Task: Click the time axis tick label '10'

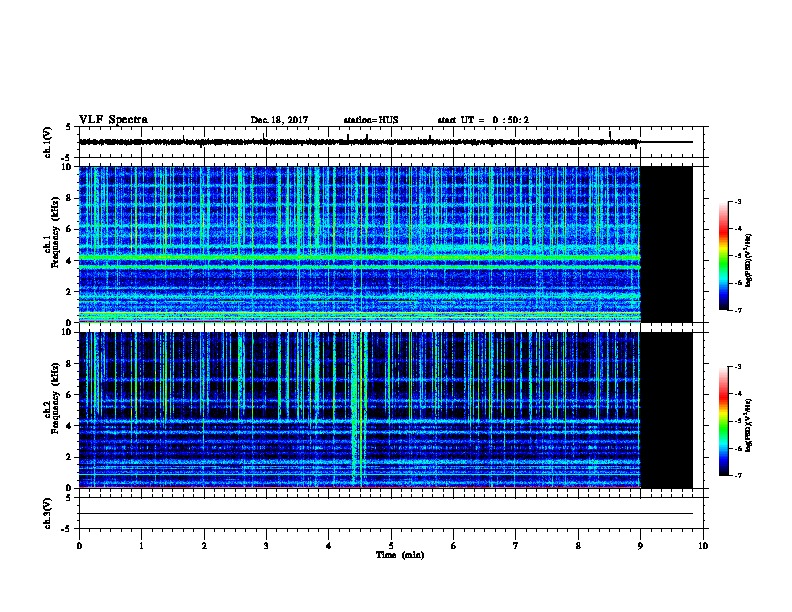Action: 703,546
